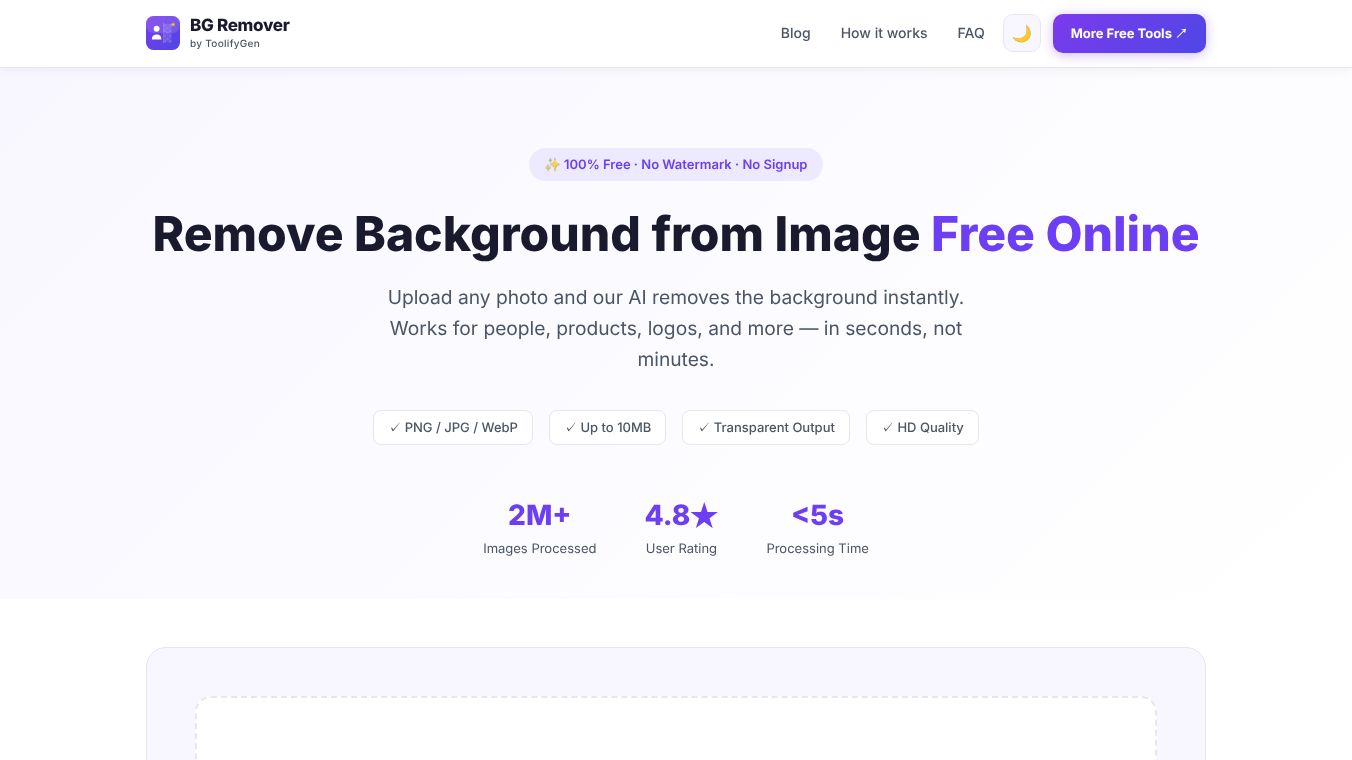Click the BG Remover brand name
1352x760 pixels.
pos(240,25)
